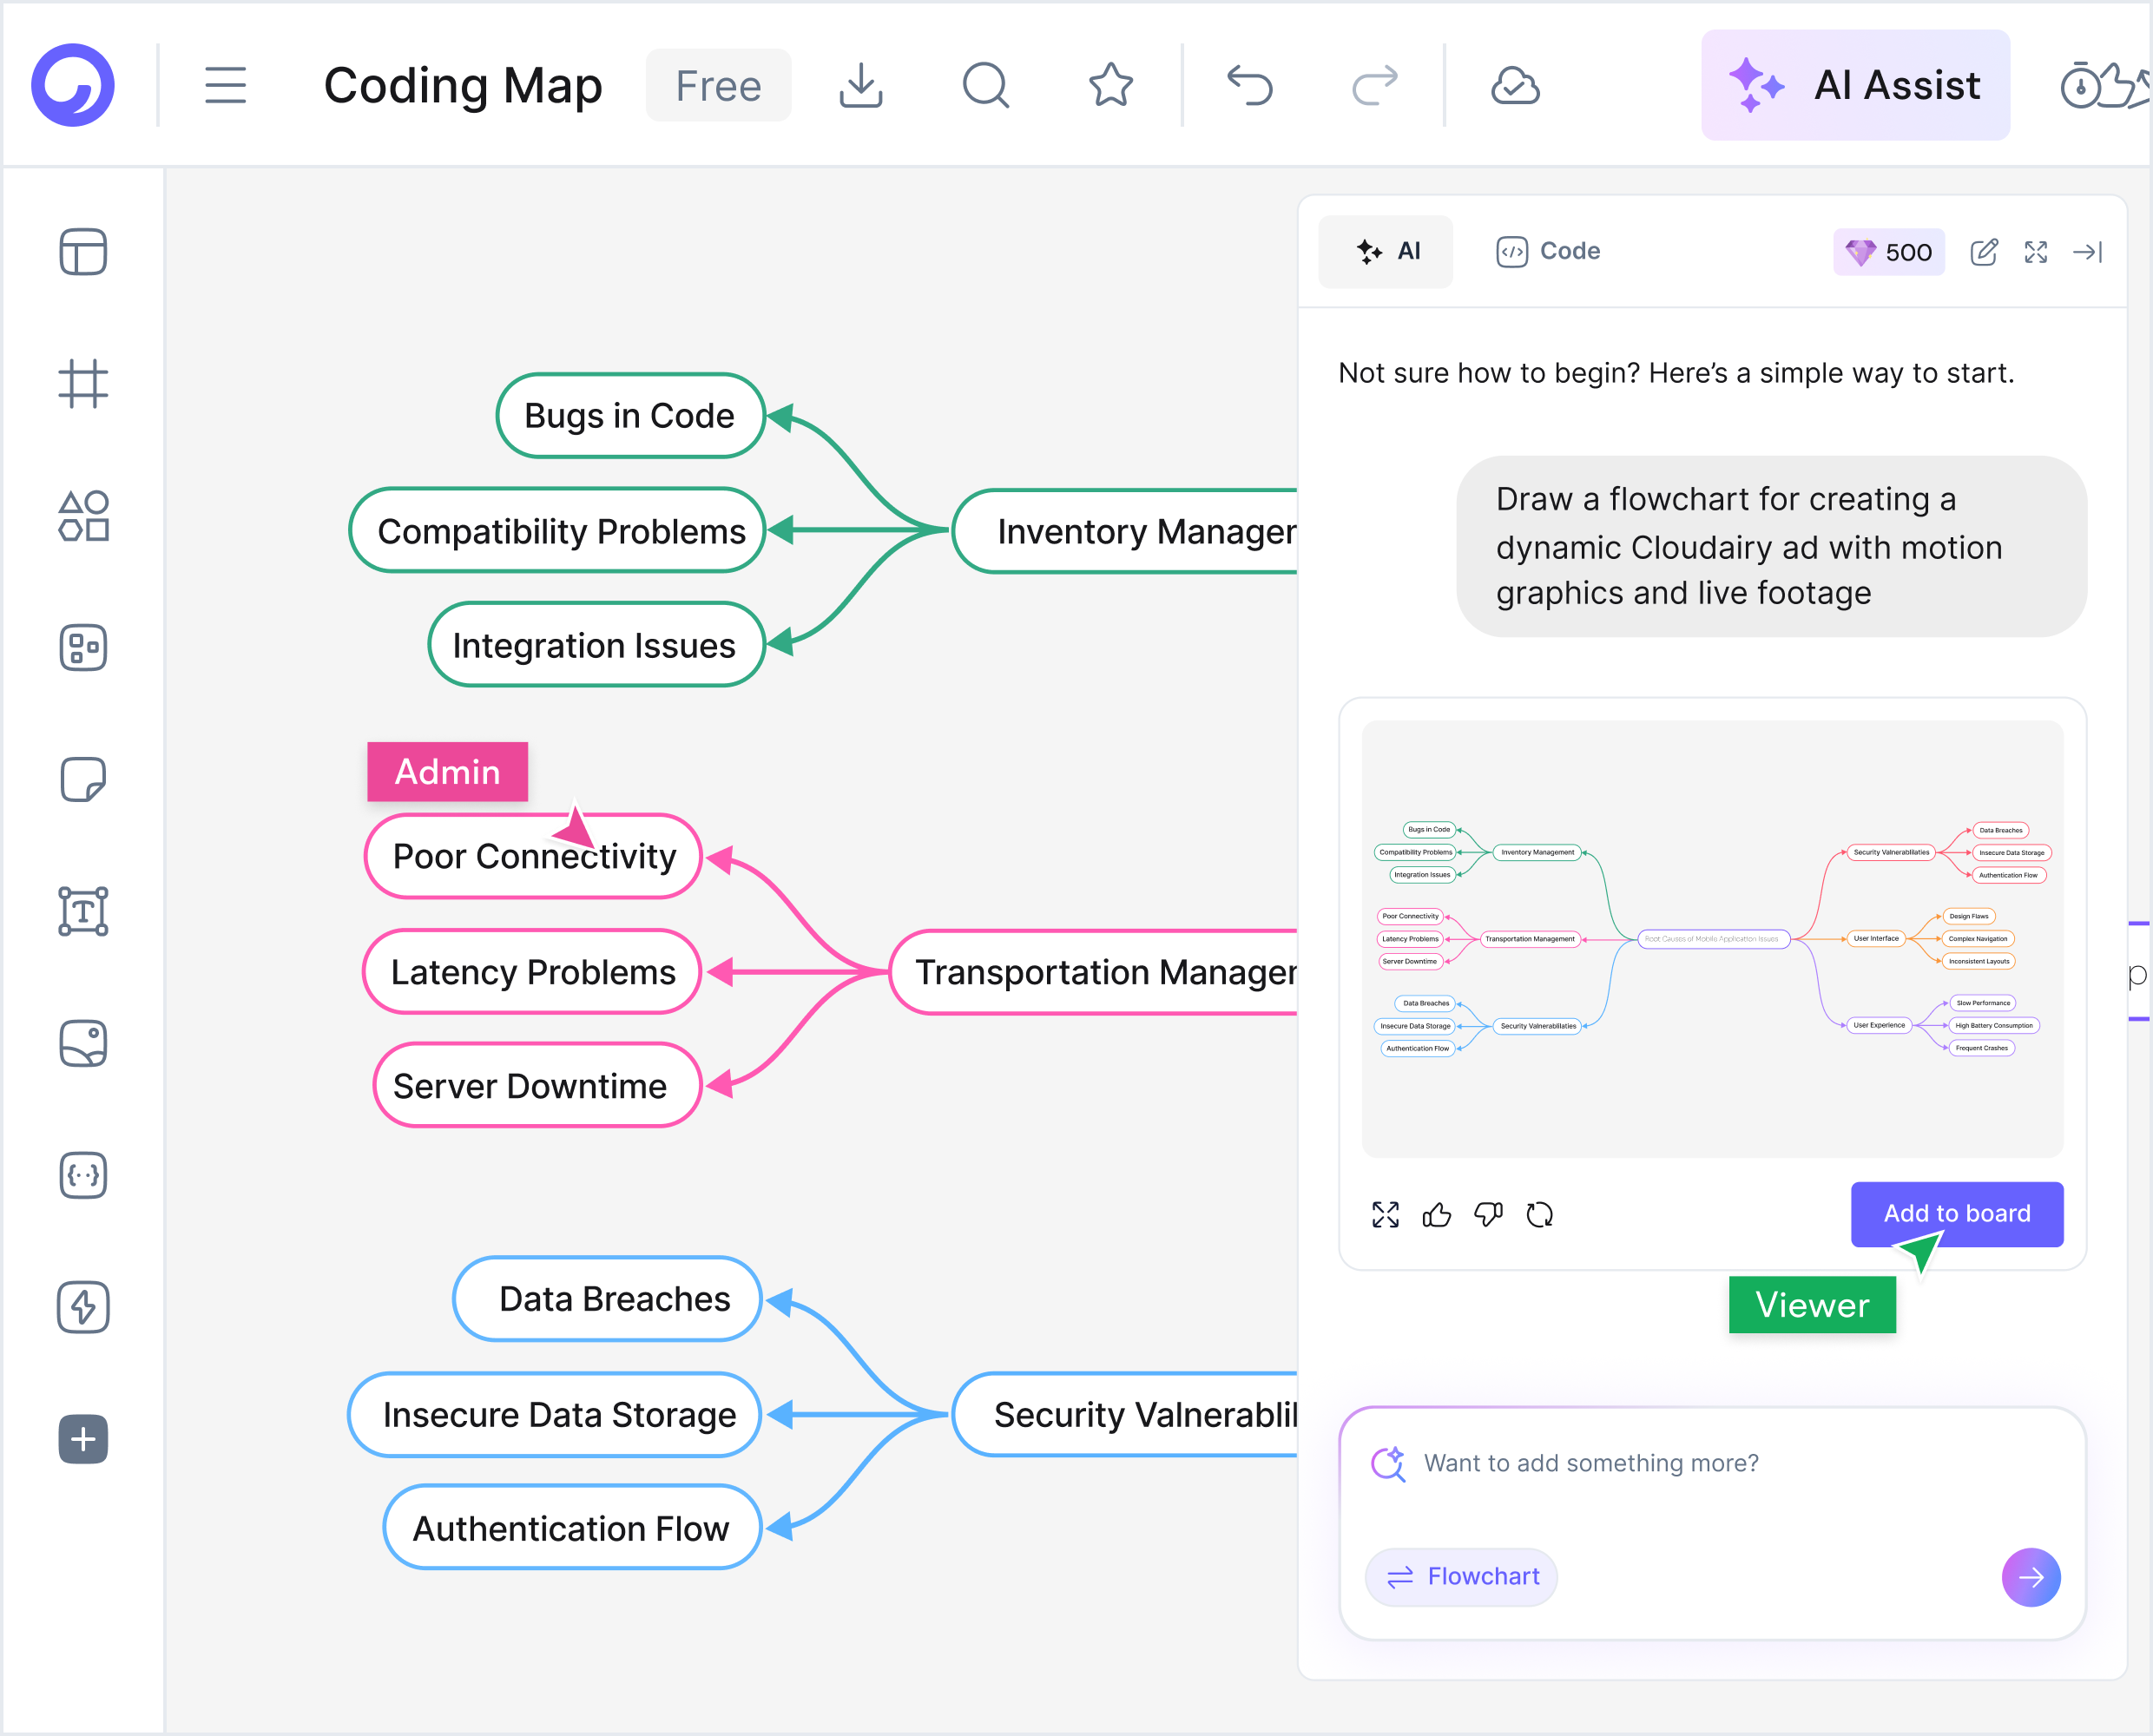2153x1736 pixels.
Task: Start a new chat with edit icon
Action: click(1984, 252)
